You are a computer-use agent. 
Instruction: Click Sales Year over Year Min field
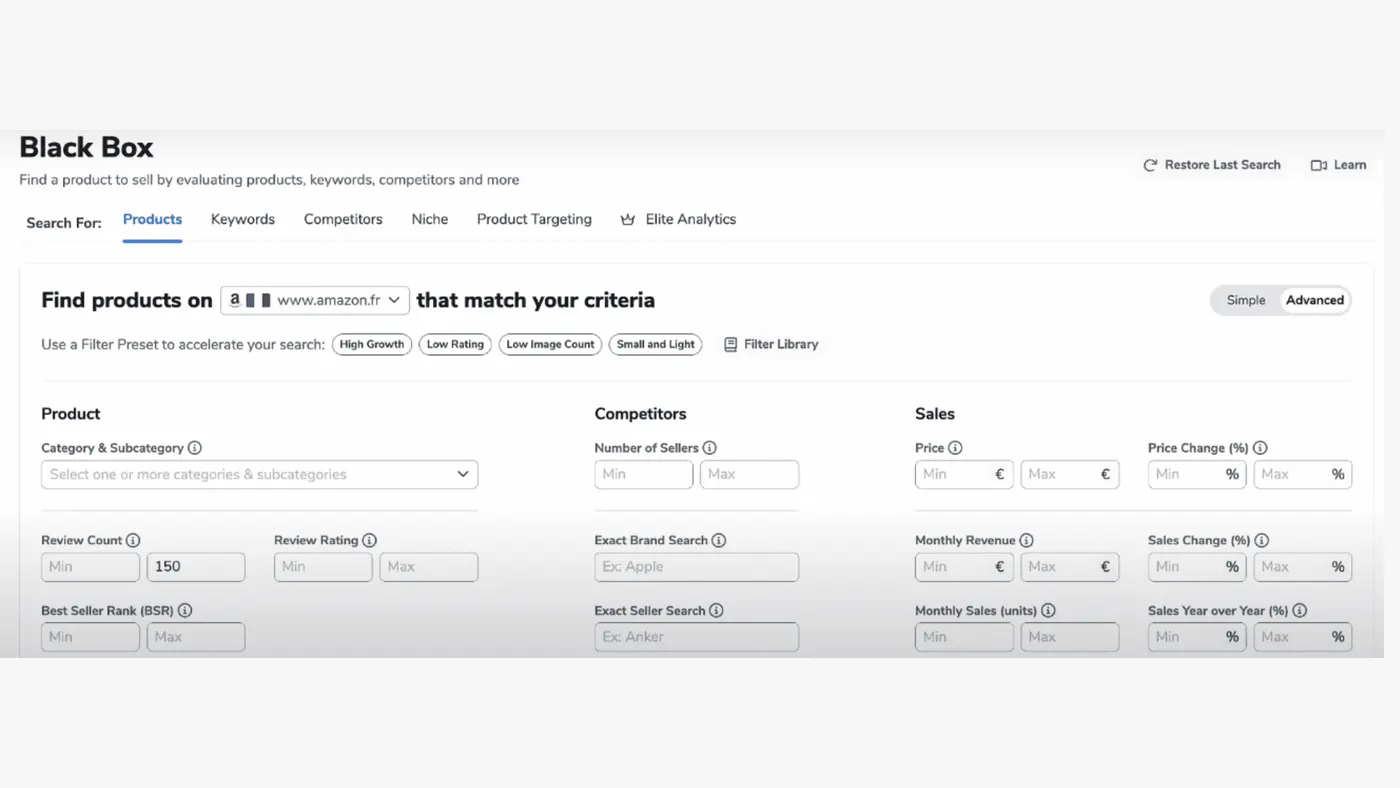click(1197, 637)
